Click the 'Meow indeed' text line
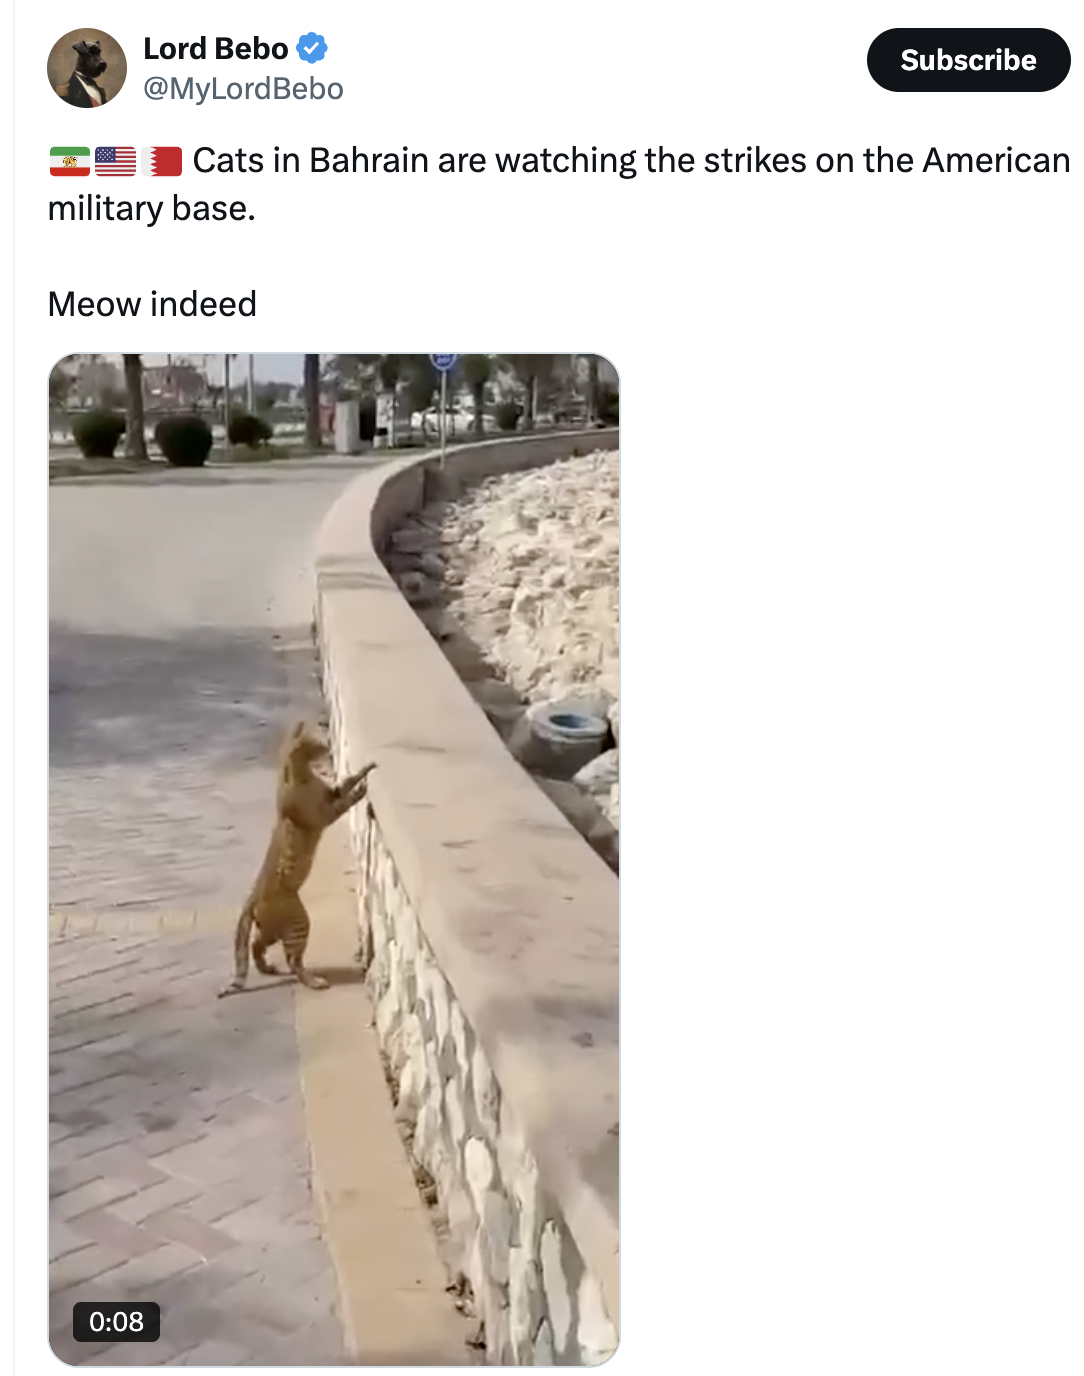Image resolution: width=1084 pixels, height=1376 pixels. click(x=152, y=304)
